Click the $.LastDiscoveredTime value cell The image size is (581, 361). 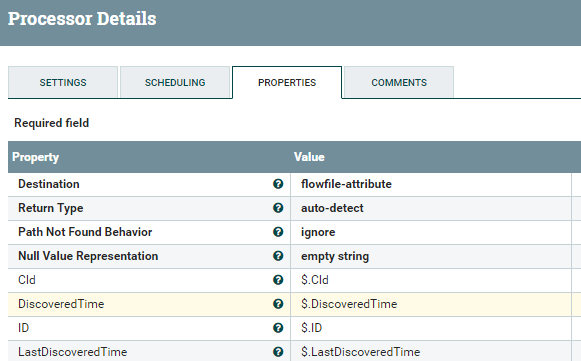point(431,351)
